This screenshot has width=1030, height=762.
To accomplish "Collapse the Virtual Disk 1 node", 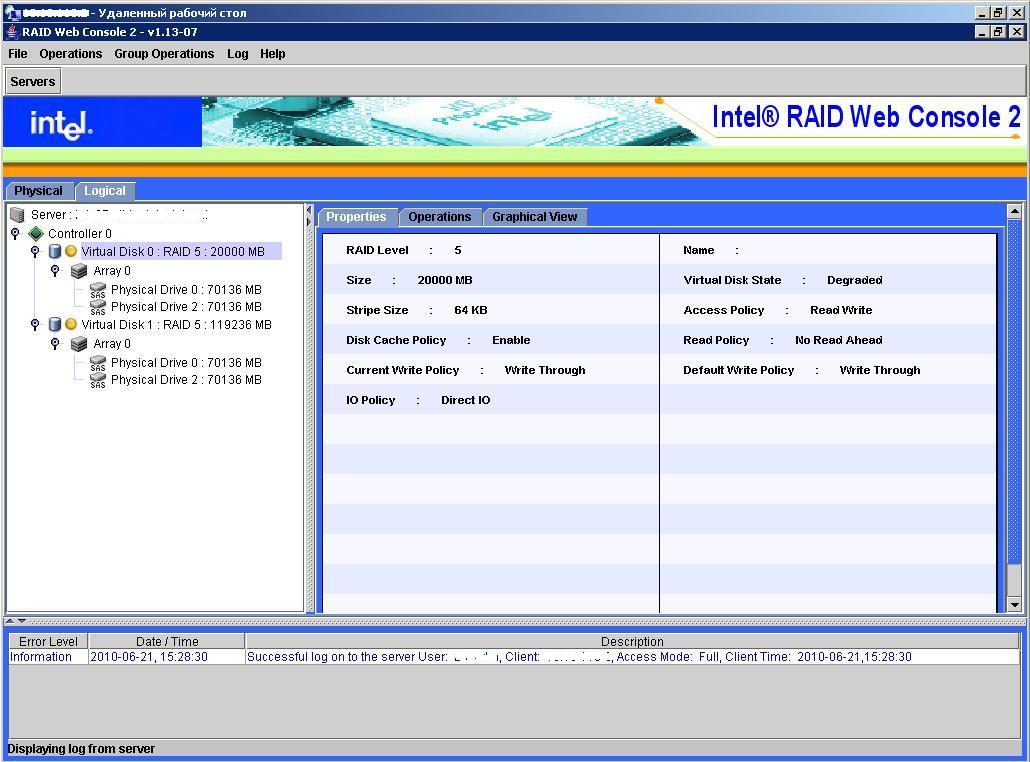I will [35, 325].
